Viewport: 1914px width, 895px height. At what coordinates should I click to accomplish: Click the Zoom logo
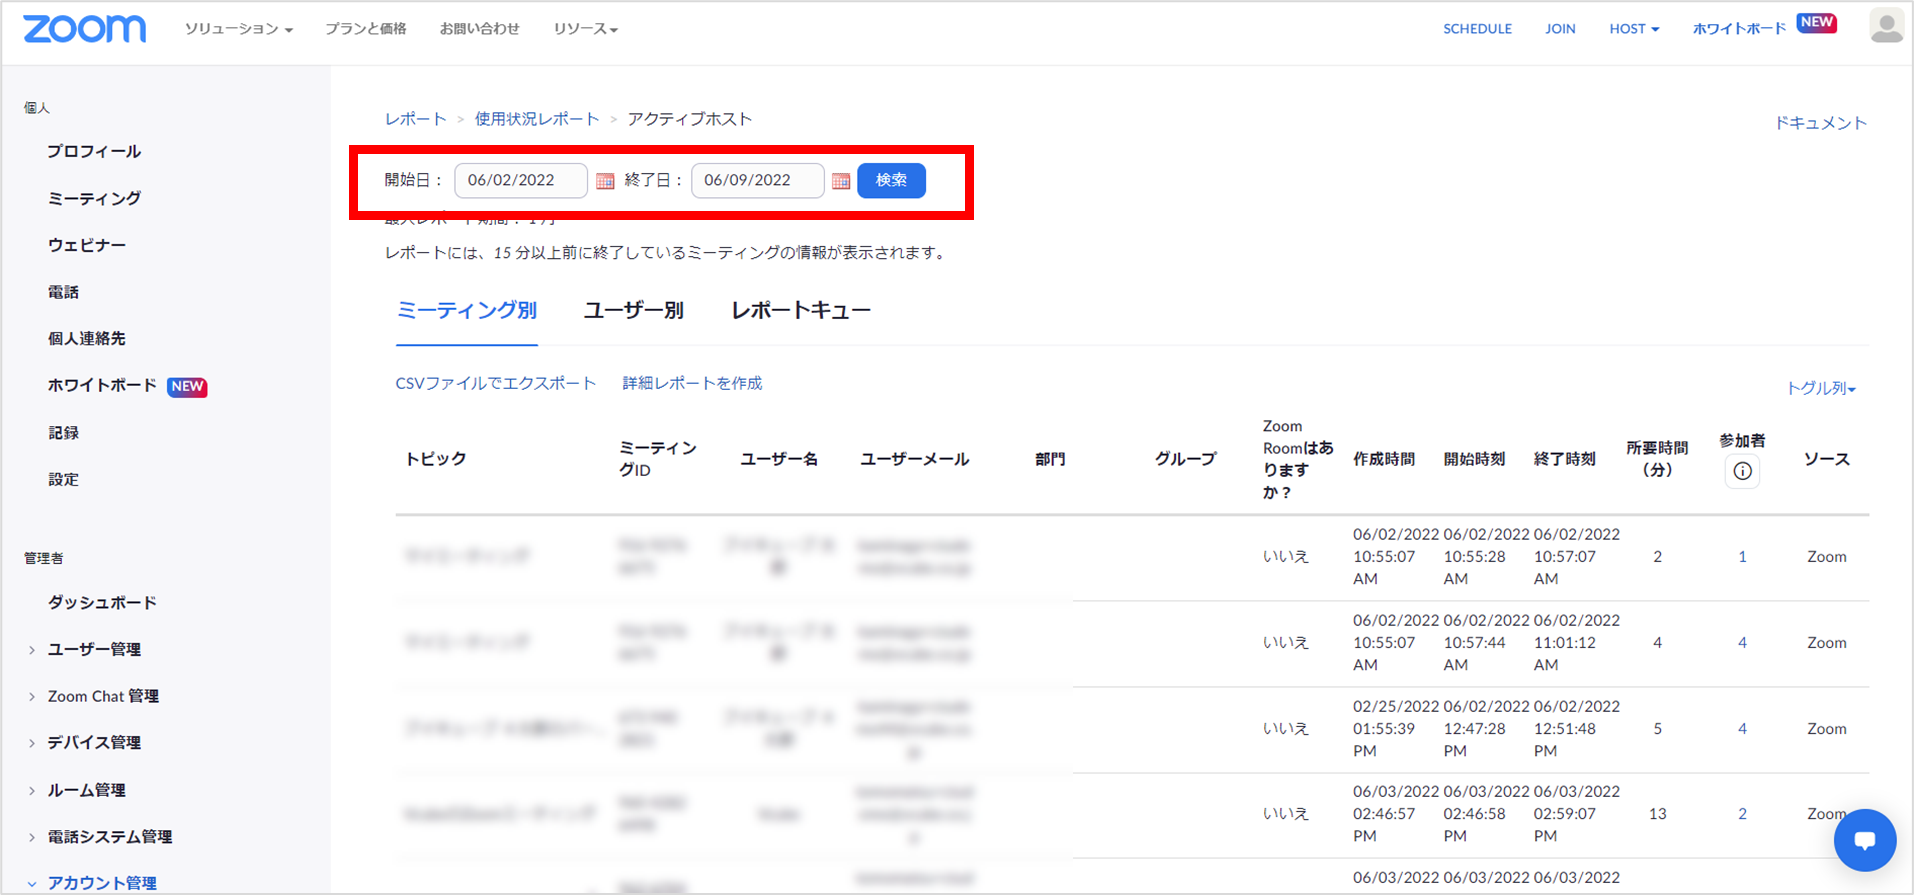coord(84,29)
